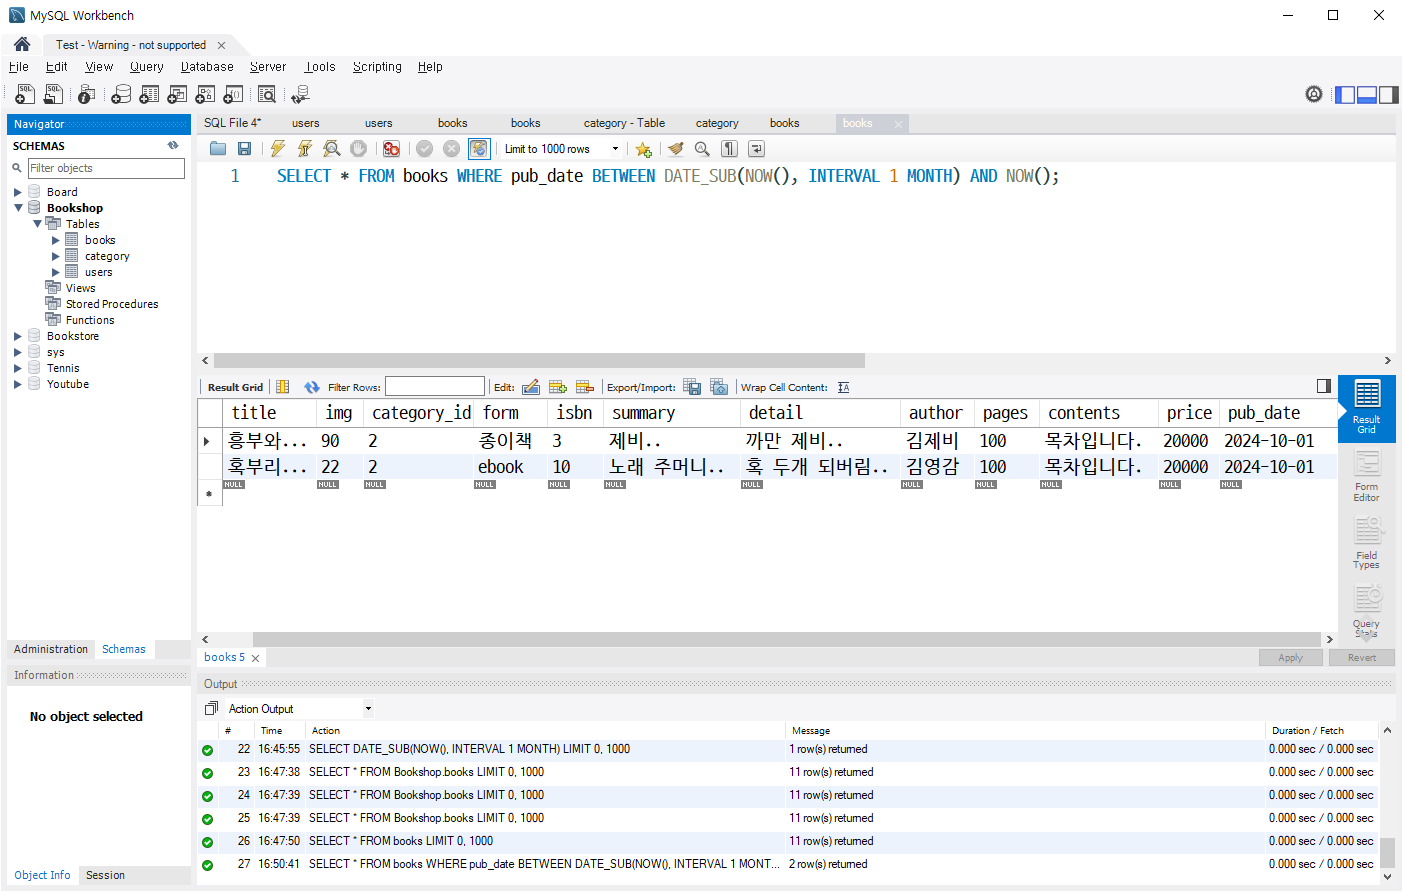
Task: Open the Limit to 1000 rows dropdown
Action: click(x=562, y=149)
